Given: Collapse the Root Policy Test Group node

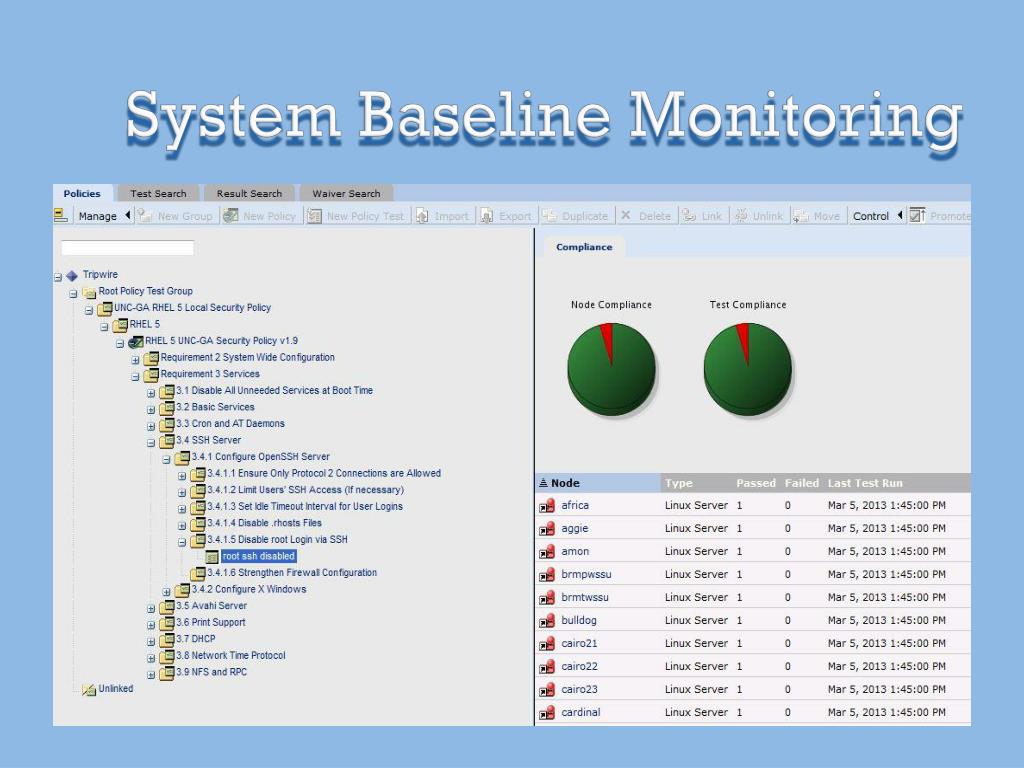Looking at the screenshot, I should (x=73, y=294).
